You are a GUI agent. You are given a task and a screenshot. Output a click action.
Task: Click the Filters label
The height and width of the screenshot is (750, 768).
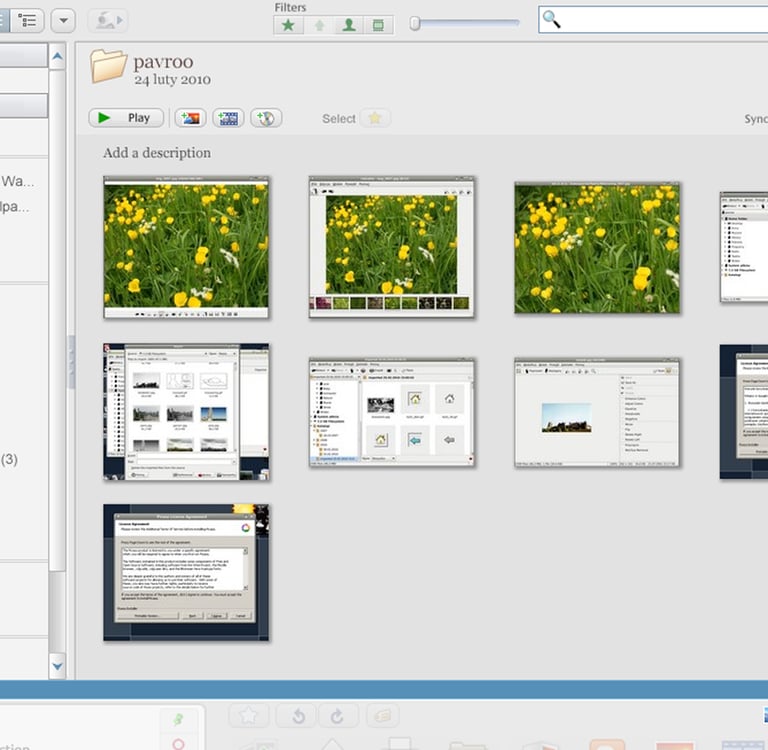click(x=290, y=7)
